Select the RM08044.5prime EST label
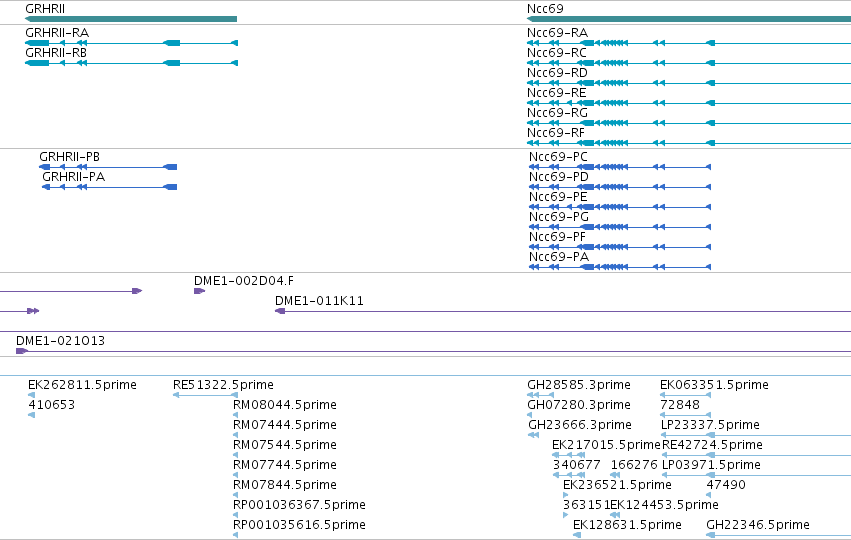This screenshot has height=540, width=851. click(285, 405)
